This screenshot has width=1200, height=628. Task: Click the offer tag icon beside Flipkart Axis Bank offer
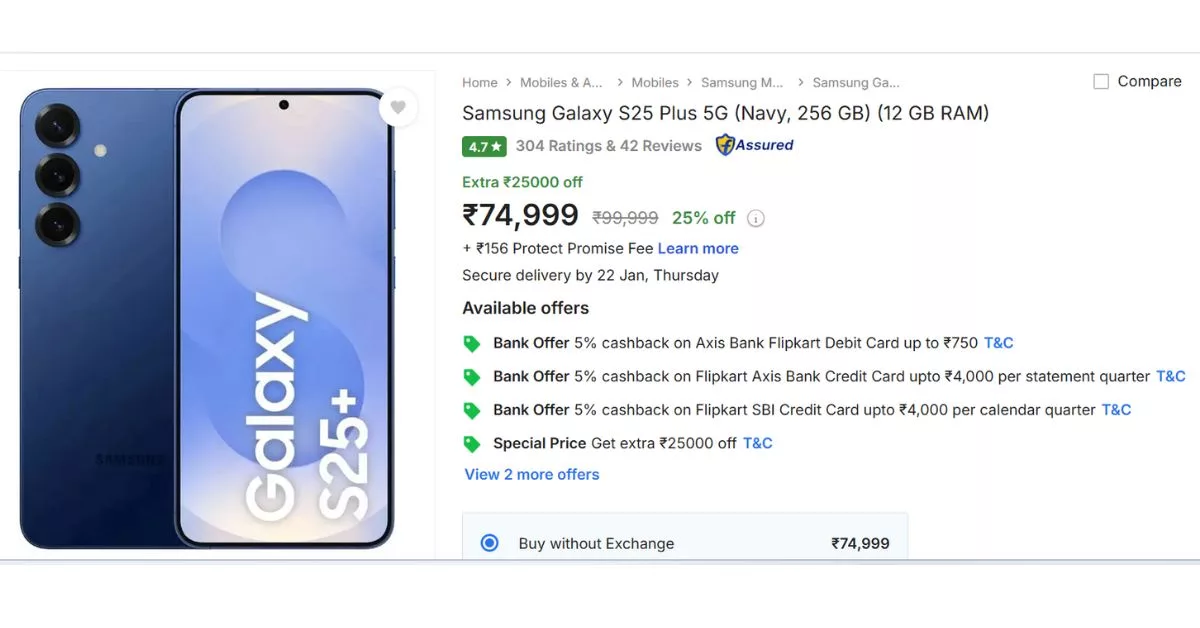tap(471, 376)
